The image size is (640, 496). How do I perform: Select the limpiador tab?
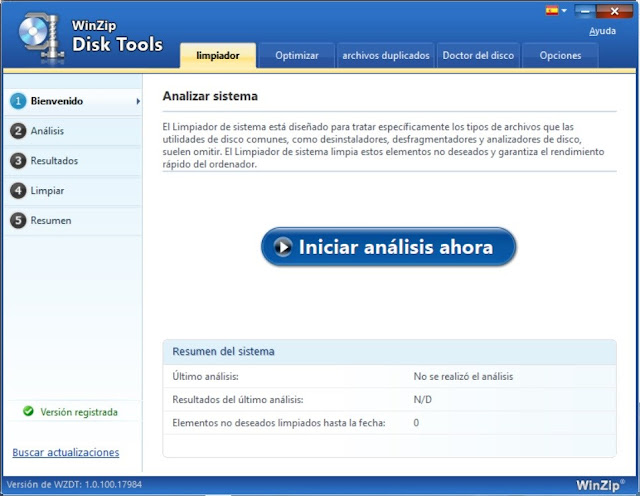tap(218, 56)
